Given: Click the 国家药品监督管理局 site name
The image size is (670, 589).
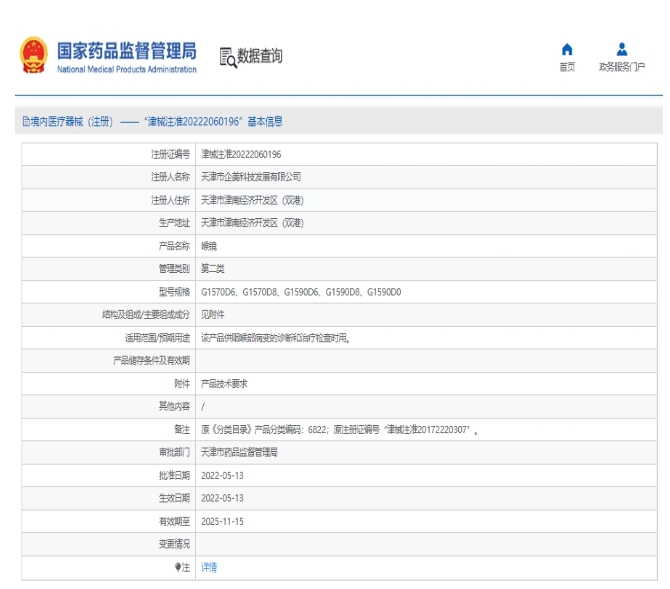Looking at the screenshot, I should pyautogui.click(x=126, y=52).
